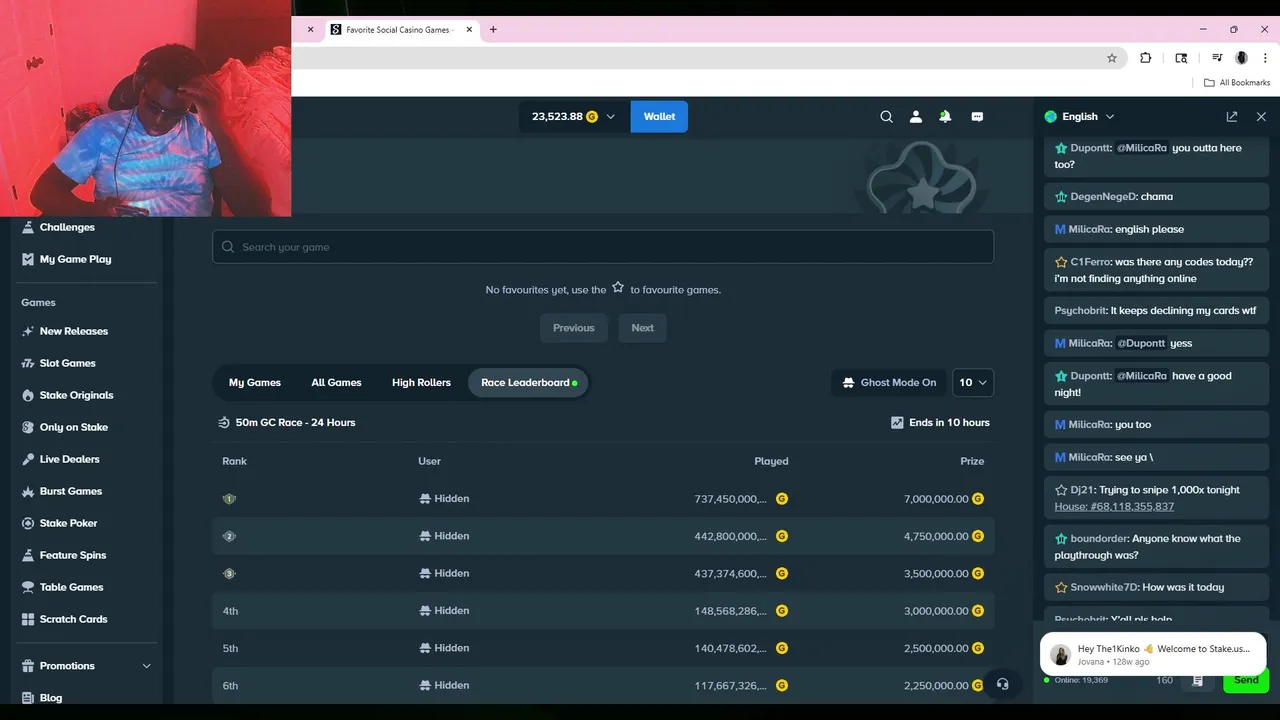Open the rows count dropdown showing 10

(973, 383)
